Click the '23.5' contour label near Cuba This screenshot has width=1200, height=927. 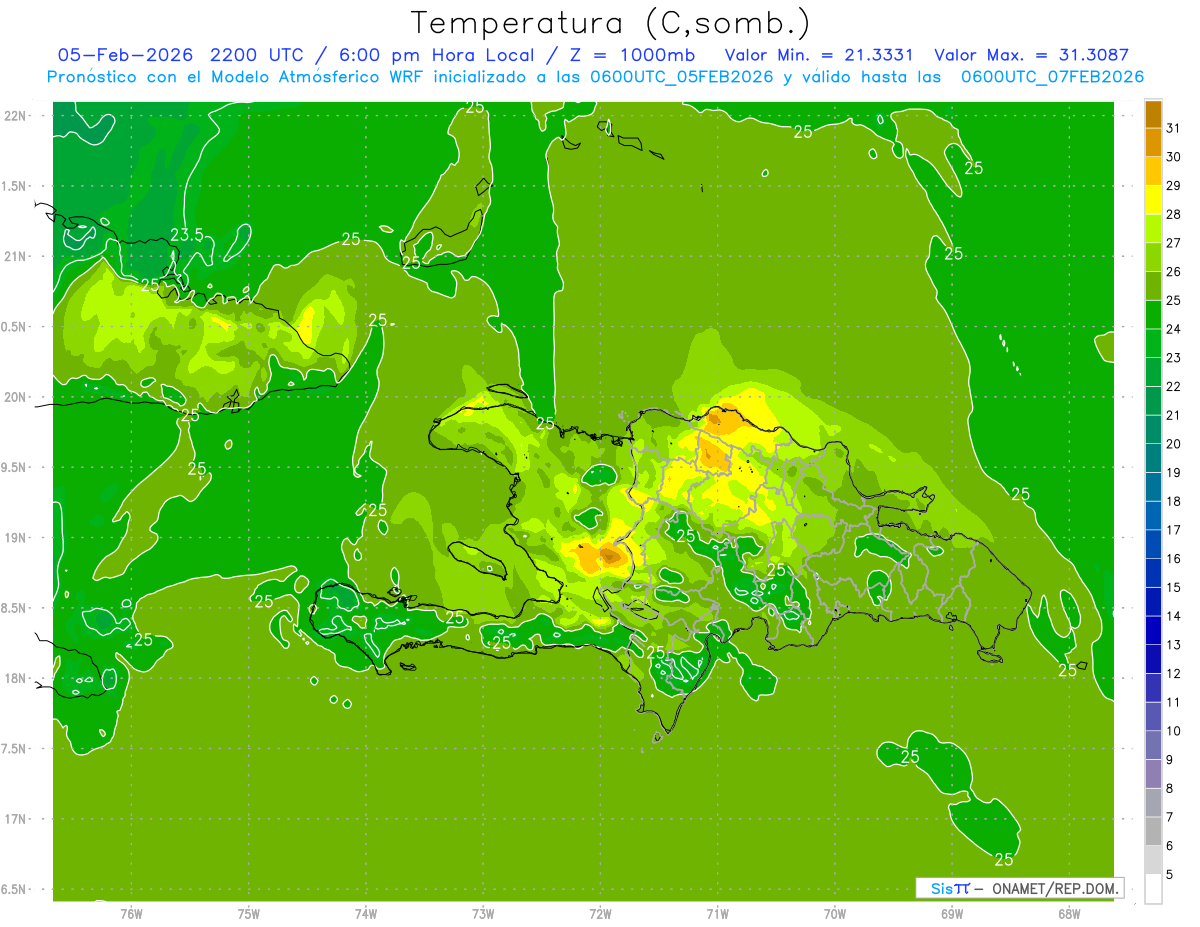pos(186,236)
